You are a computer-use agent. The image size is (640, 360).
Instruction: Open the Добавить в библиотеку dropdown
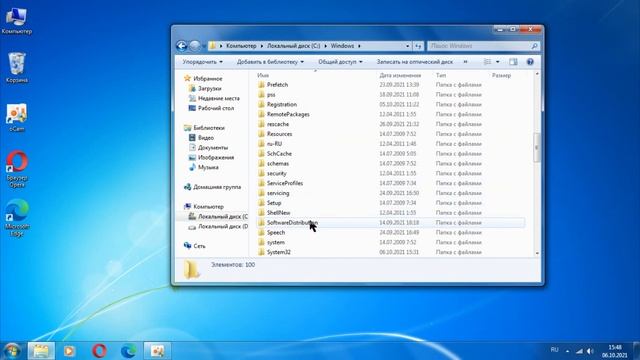tap(270, 62)
